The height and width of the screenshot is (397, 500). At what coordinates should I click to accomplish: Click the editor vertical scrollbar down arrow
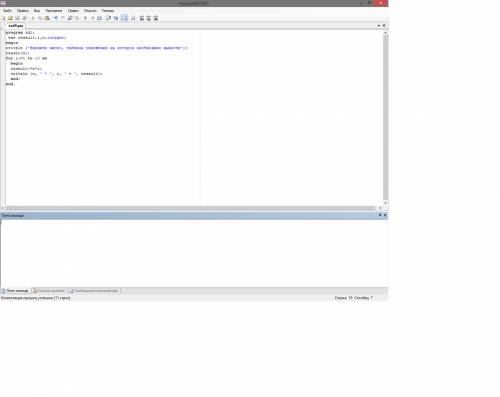pyautogui.click(x=385, y=203)
